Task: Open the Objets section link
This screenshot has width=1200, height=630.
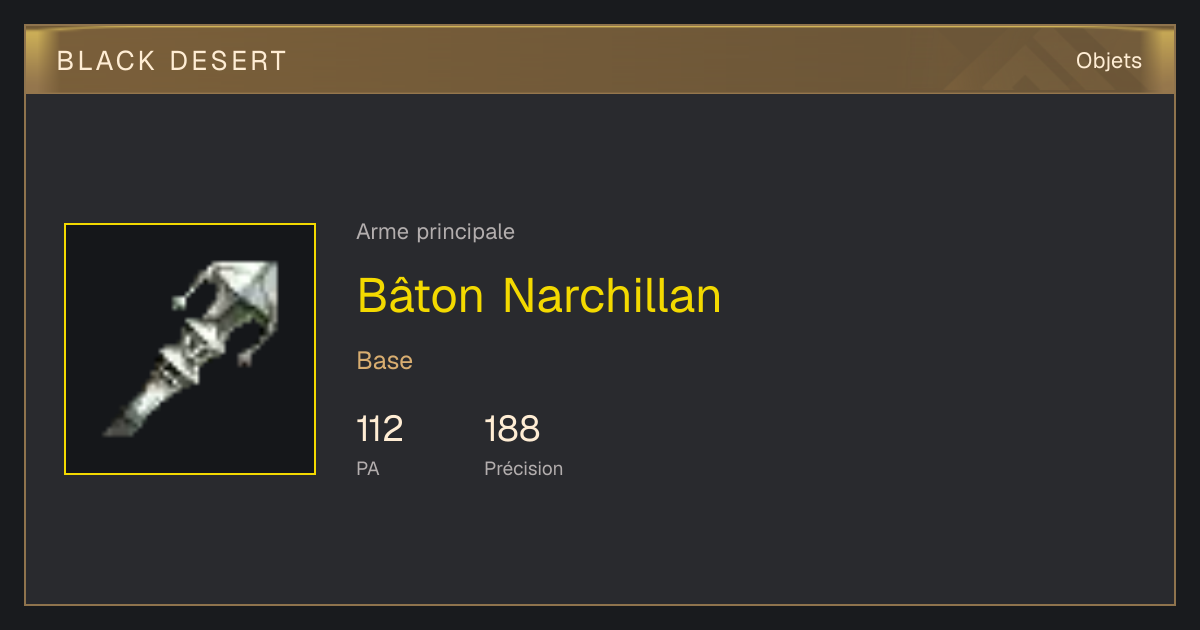Action: [x=1109, y=61]
